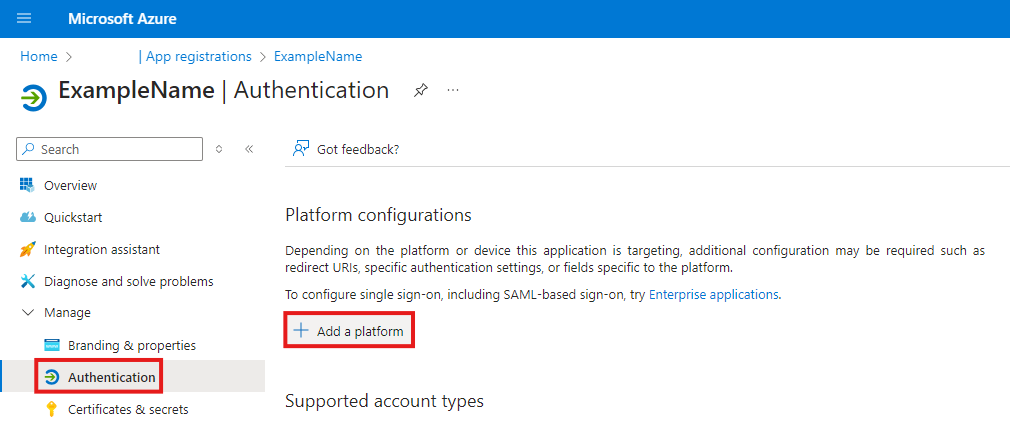Focus the sidebar Search field
Viewport: 1010px width, 421px height.
[x=110, y=149]
